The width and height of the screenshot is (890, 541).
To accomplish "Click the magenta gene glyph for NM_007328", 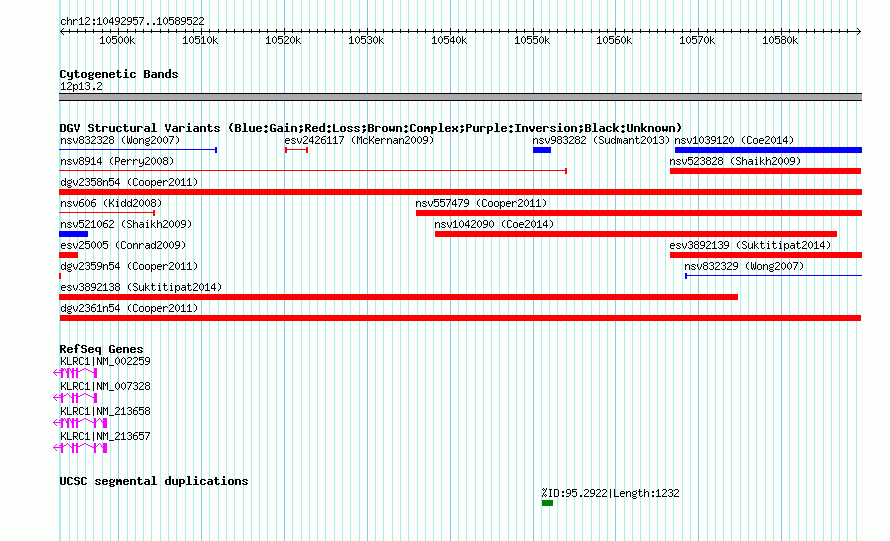I will 75,398.
